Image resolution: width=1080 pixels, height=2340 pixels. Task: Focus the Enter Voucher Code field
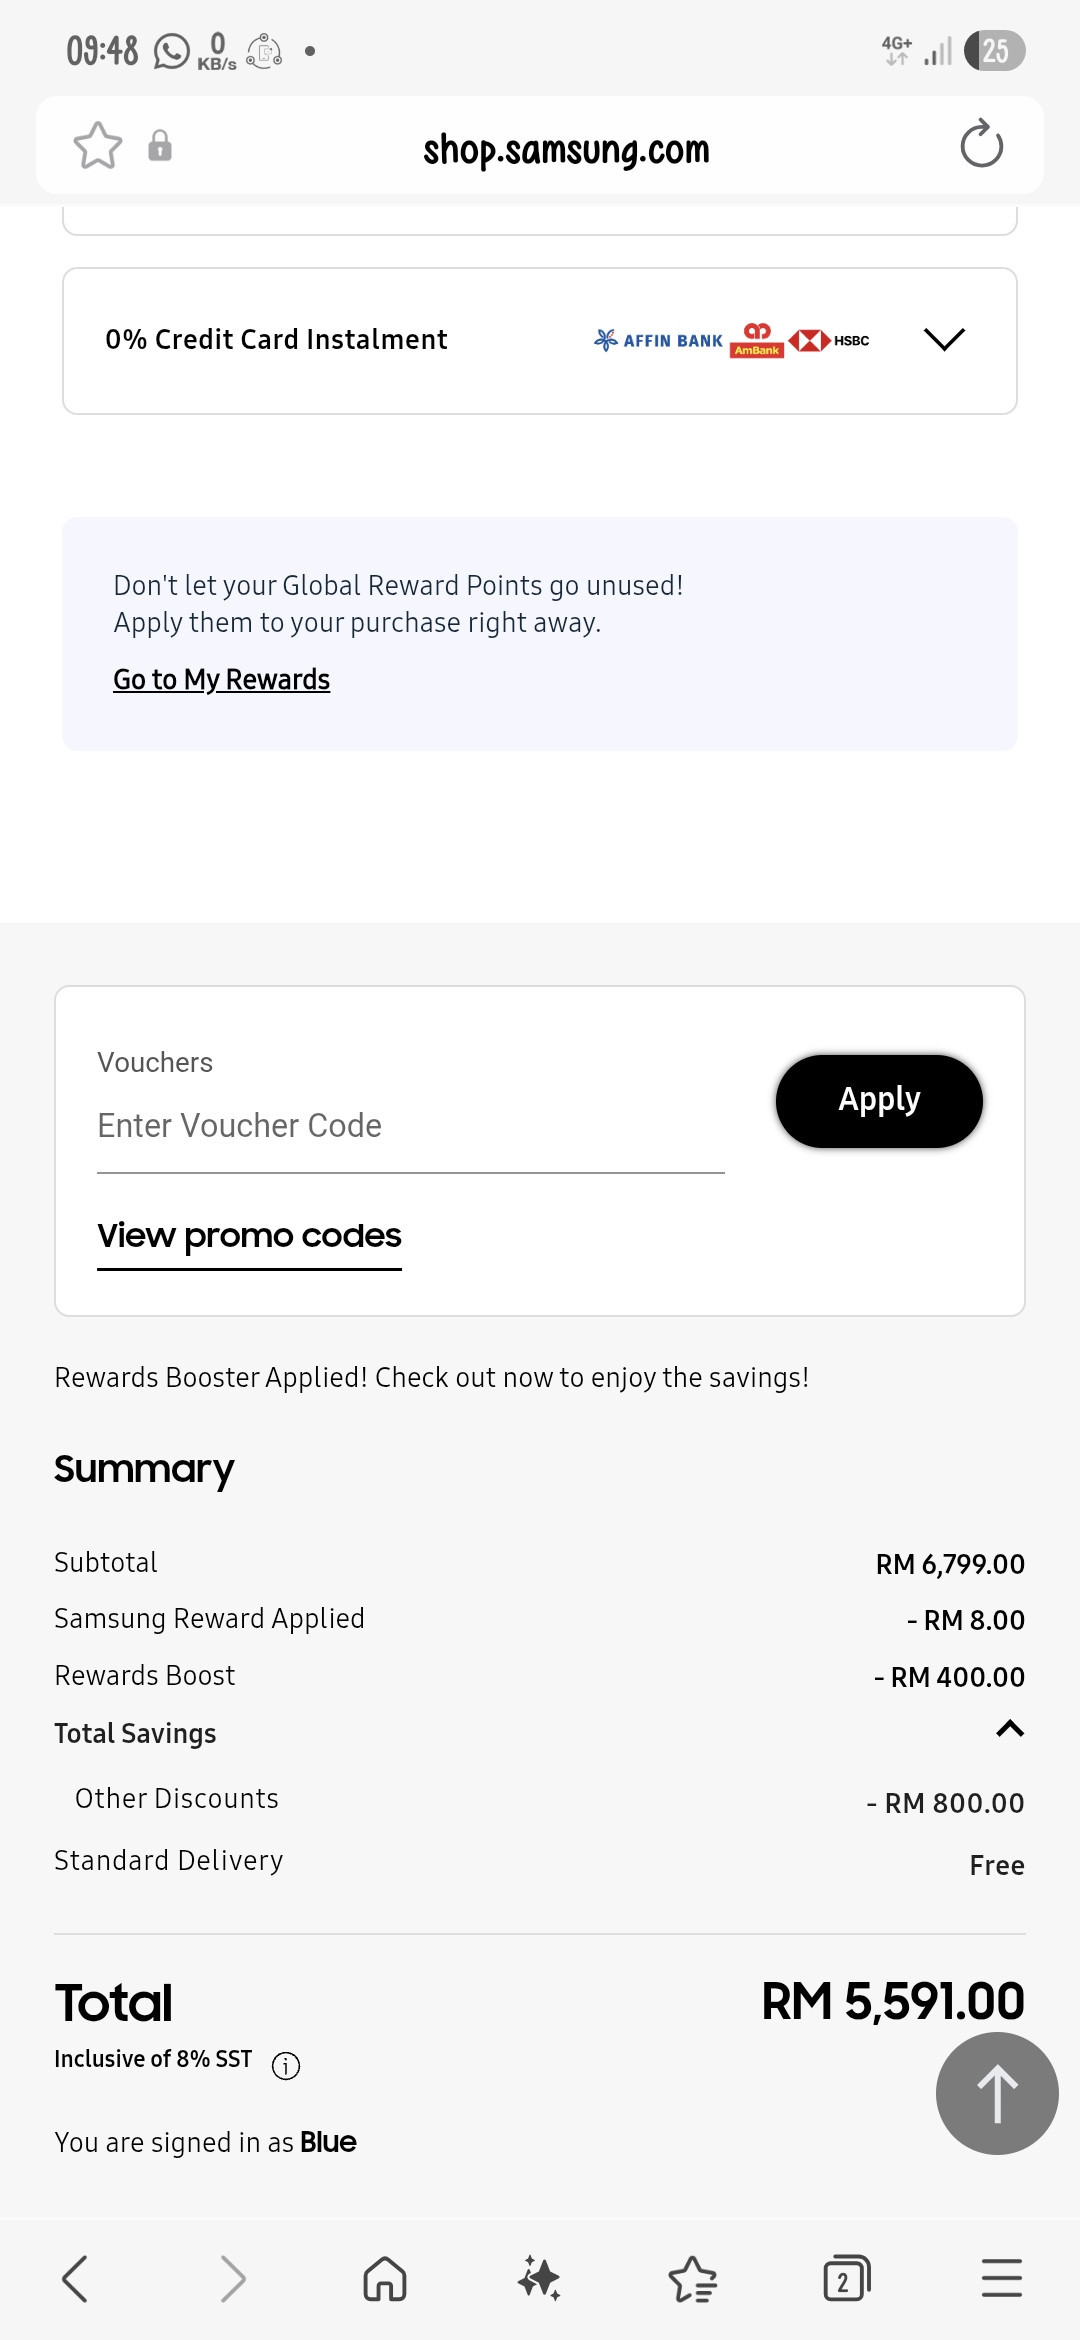point(410,1127)
